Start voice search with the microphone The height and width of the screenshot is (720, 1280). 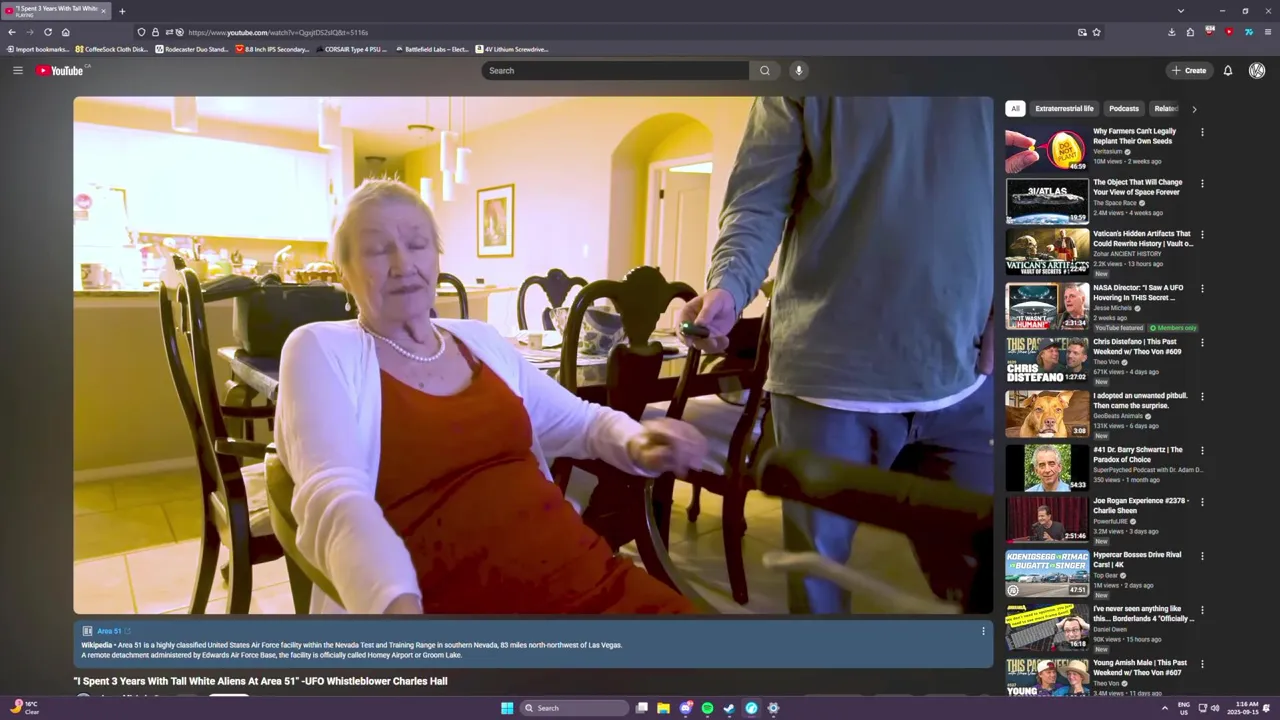pos(798,70)
